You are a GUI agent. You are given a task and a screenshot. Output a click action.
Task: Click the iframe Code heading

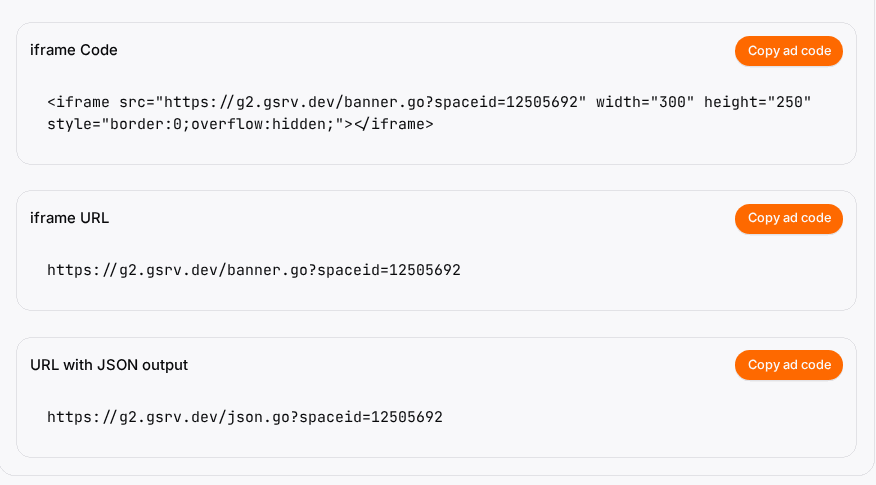click(x=74, y=50)
